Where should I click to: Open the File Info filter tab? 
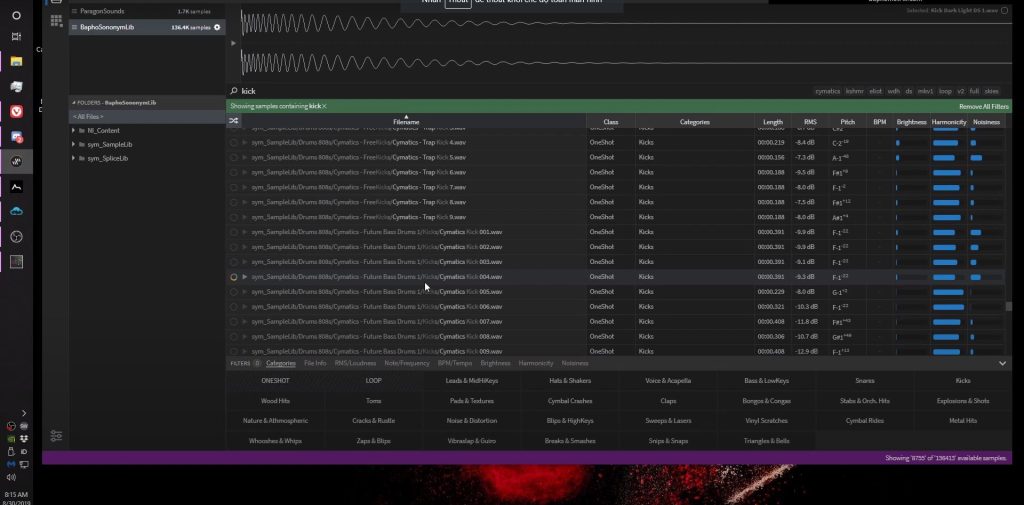point(315,363)
